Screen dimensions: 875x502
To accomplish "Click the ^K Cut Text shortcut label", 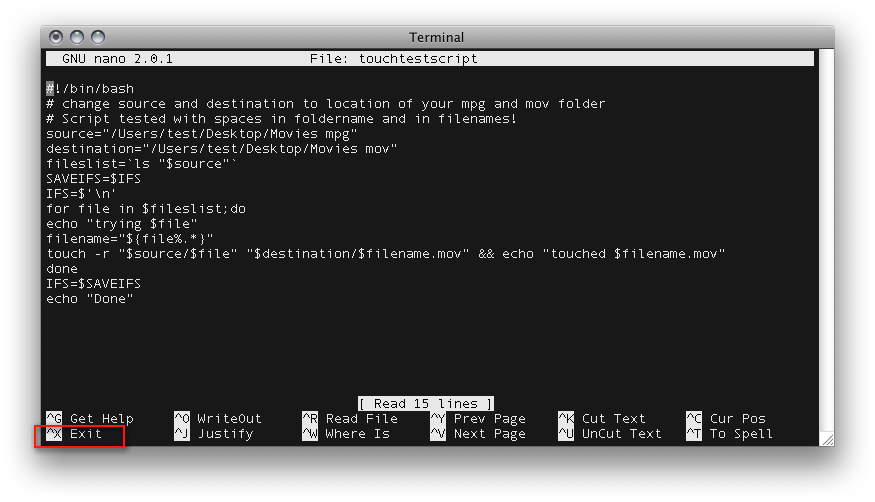I will [x=602, y=418].
